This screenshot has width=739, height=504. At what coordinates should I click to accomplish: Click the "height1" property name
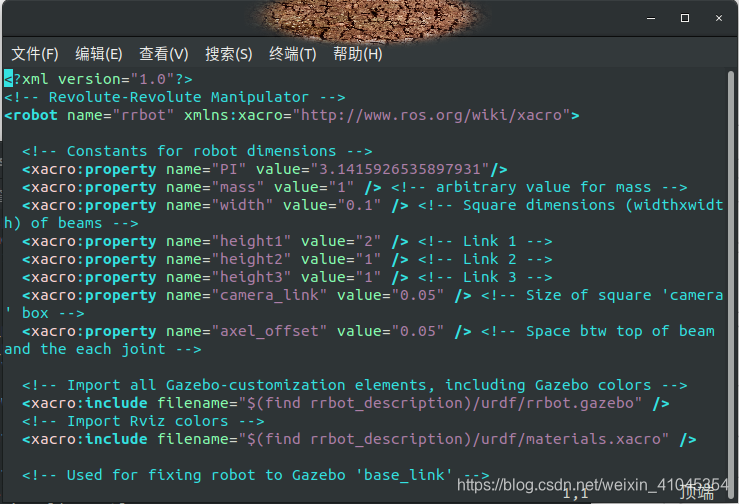pyautogui.click(x=251, y=241)
